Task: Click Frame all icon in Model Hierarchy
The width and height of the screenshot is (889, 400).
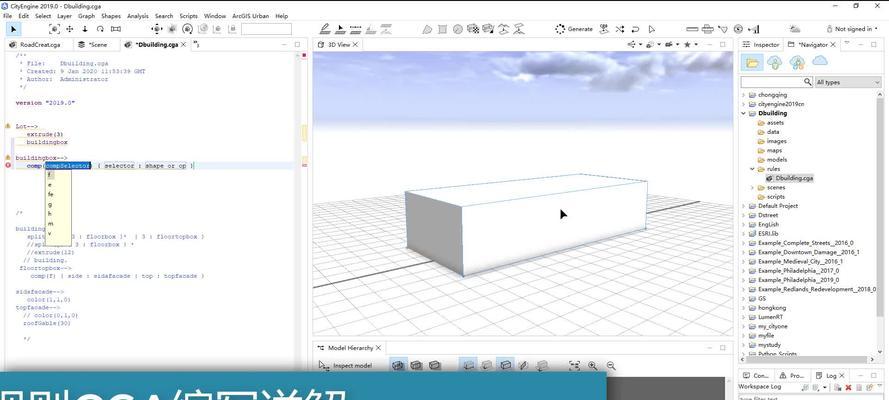Action: [574, 365]
